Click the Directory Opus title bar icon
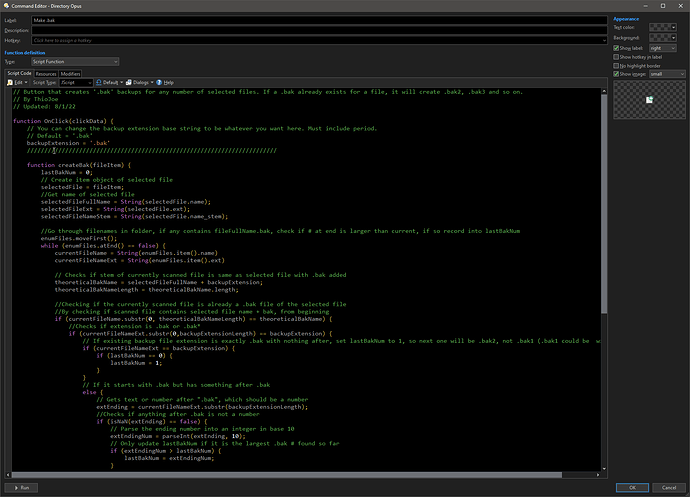 tap(6, 6)
